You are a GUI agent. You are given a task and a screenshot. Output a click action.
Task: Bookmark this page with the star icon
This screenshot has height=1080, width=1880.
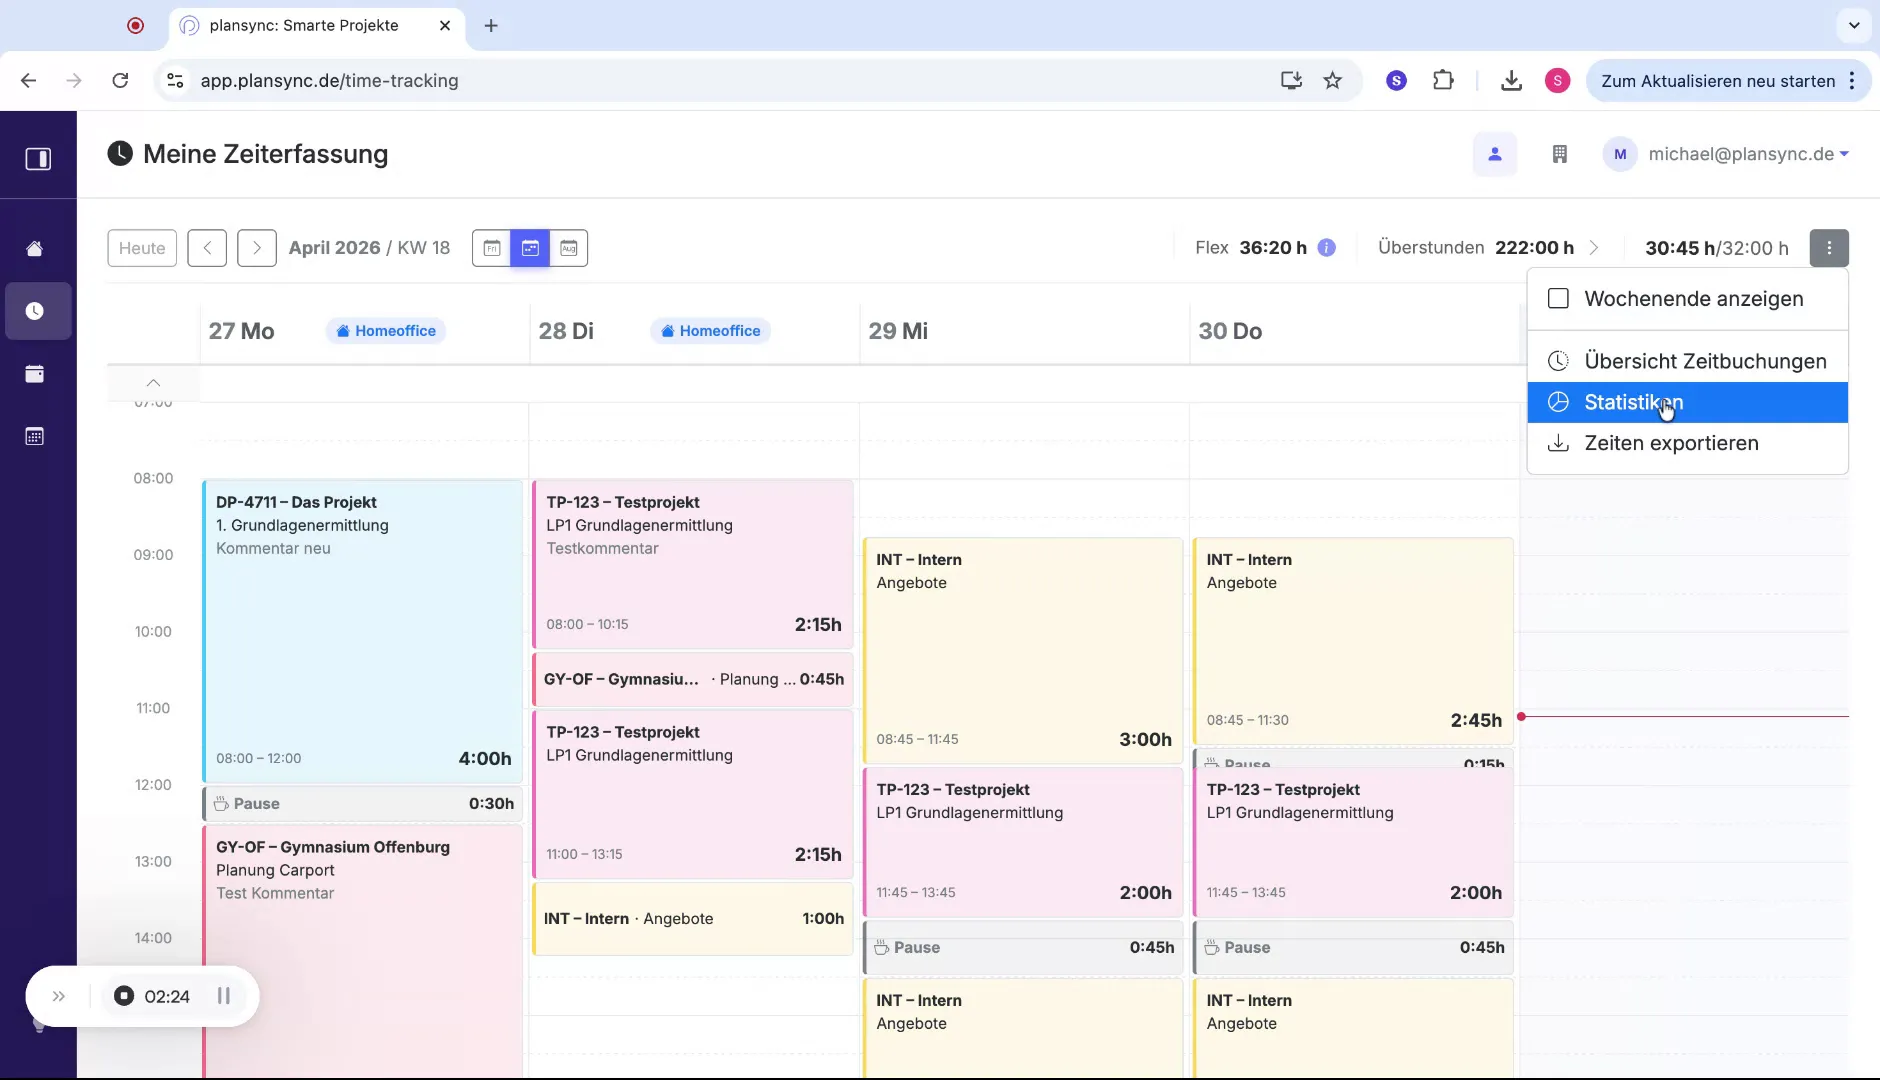click(1333, 81)
